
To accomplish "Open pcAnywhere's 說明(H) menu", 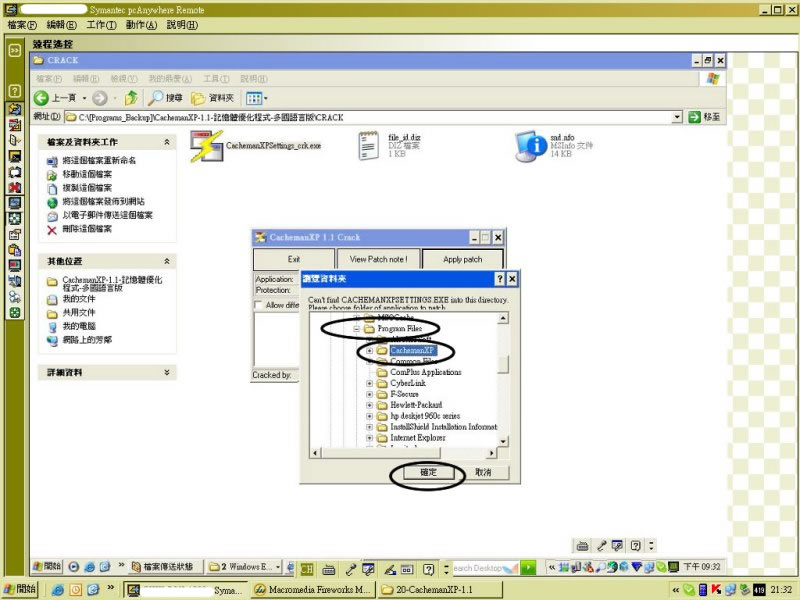I will point(182,25).
